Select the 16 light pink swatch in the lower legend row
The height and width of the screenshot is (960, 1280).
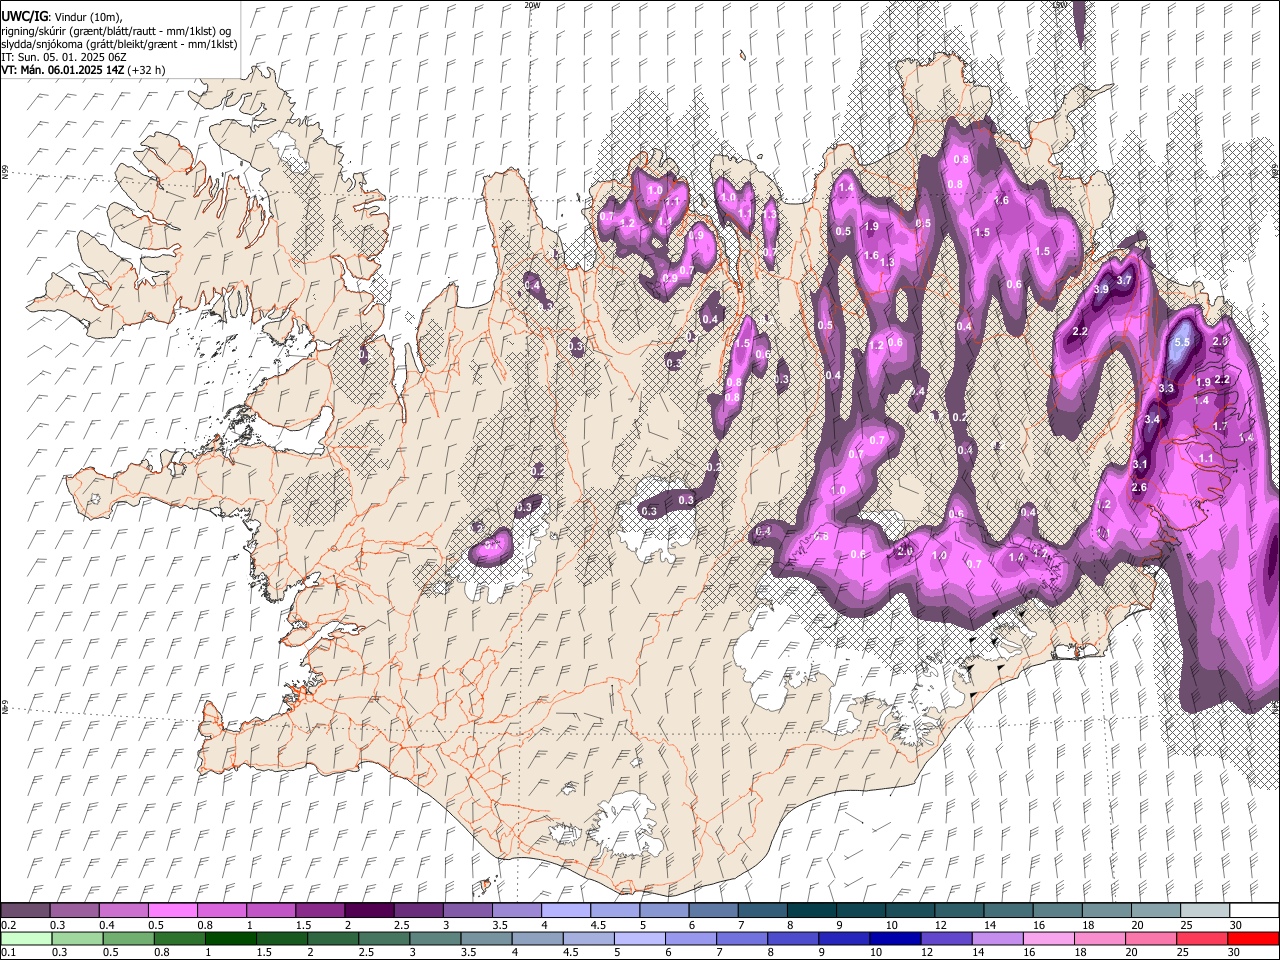1050,939
